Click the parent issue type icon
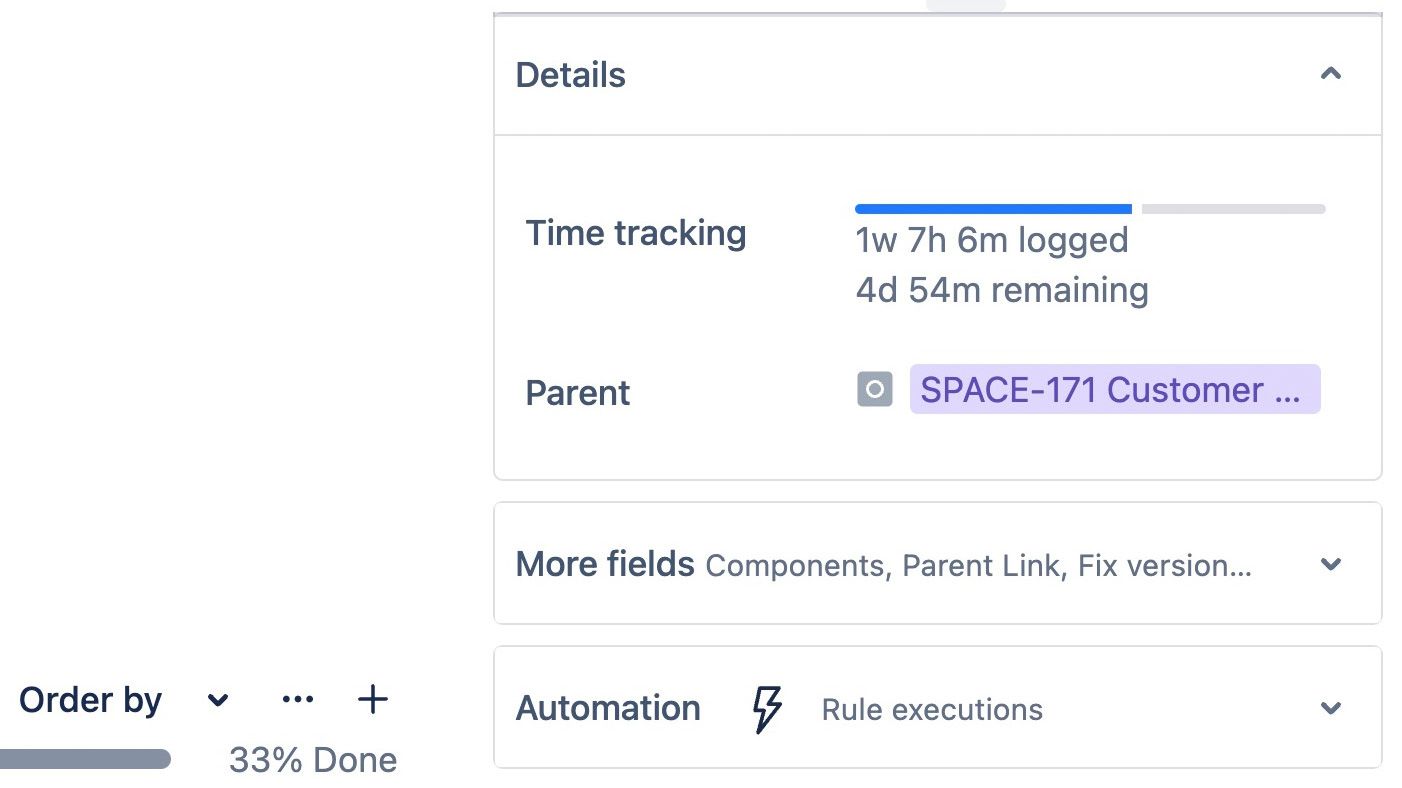The height and width of the screenshot is (788, 1402). point(874,390)
